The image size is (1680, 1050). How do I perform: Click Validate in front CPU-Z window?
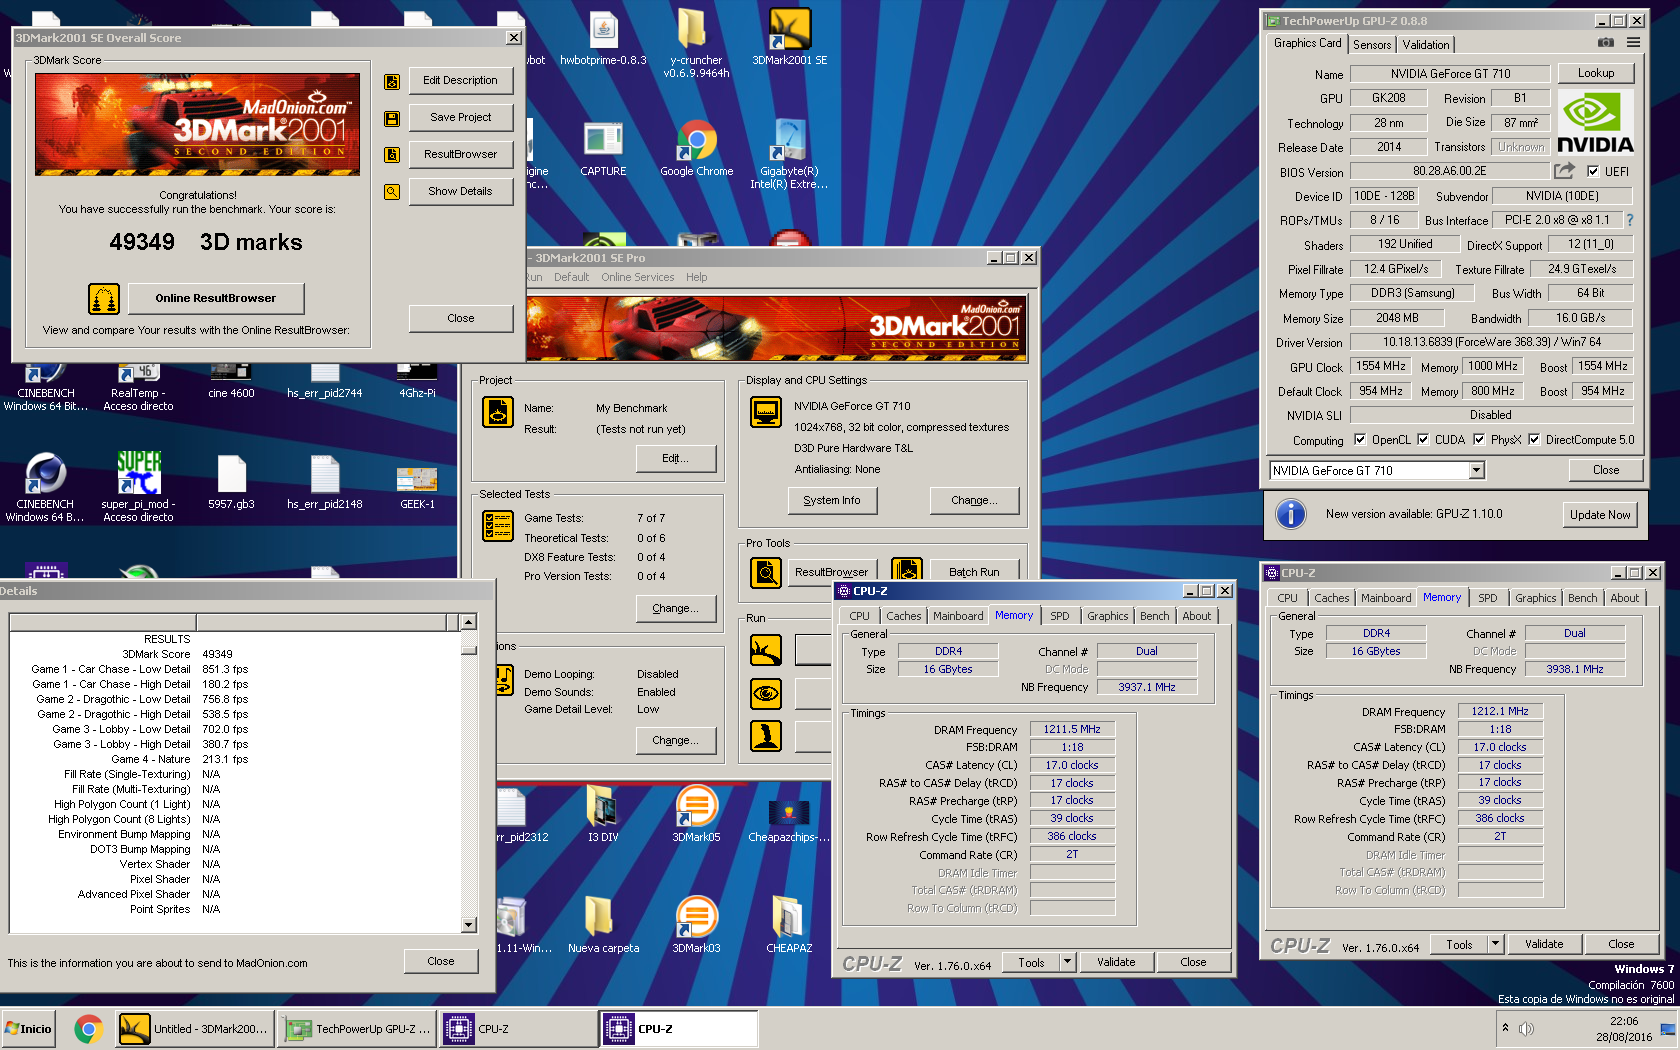(1116, 962)
